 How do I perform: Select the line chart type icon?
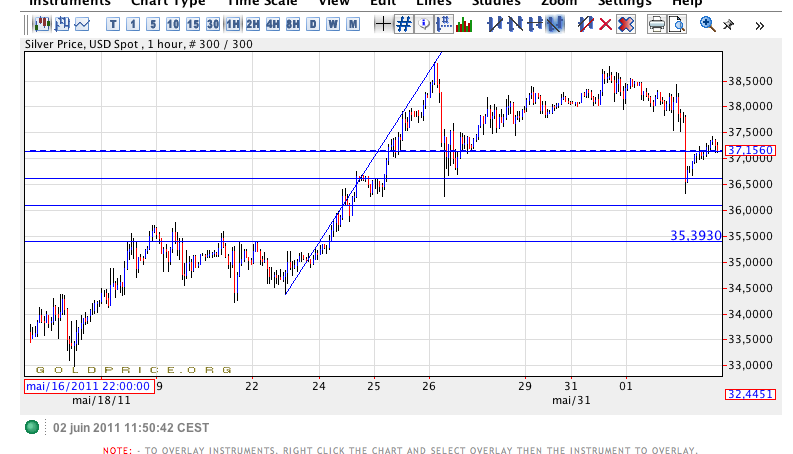click(82, 24)
